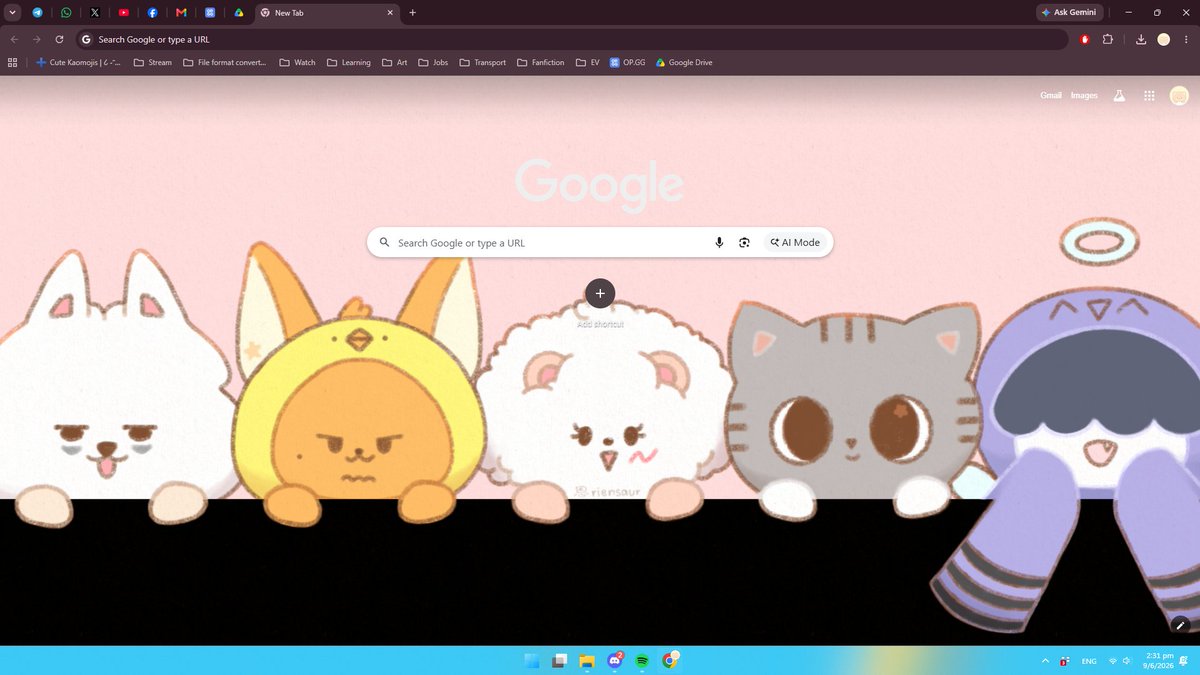Click the Chrome taskbar icon
Screen dimensions: 1200x675
click(670, 660)
